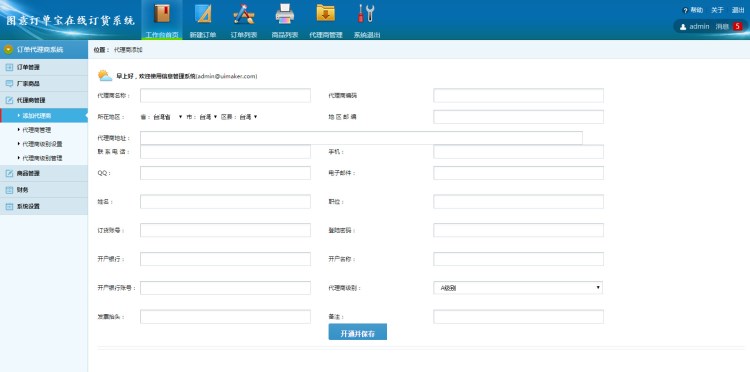Click the 代理商添加 breadcrumb text
Image resolution: width=750 pixels, height=372 pixels.
coord(128,50)
